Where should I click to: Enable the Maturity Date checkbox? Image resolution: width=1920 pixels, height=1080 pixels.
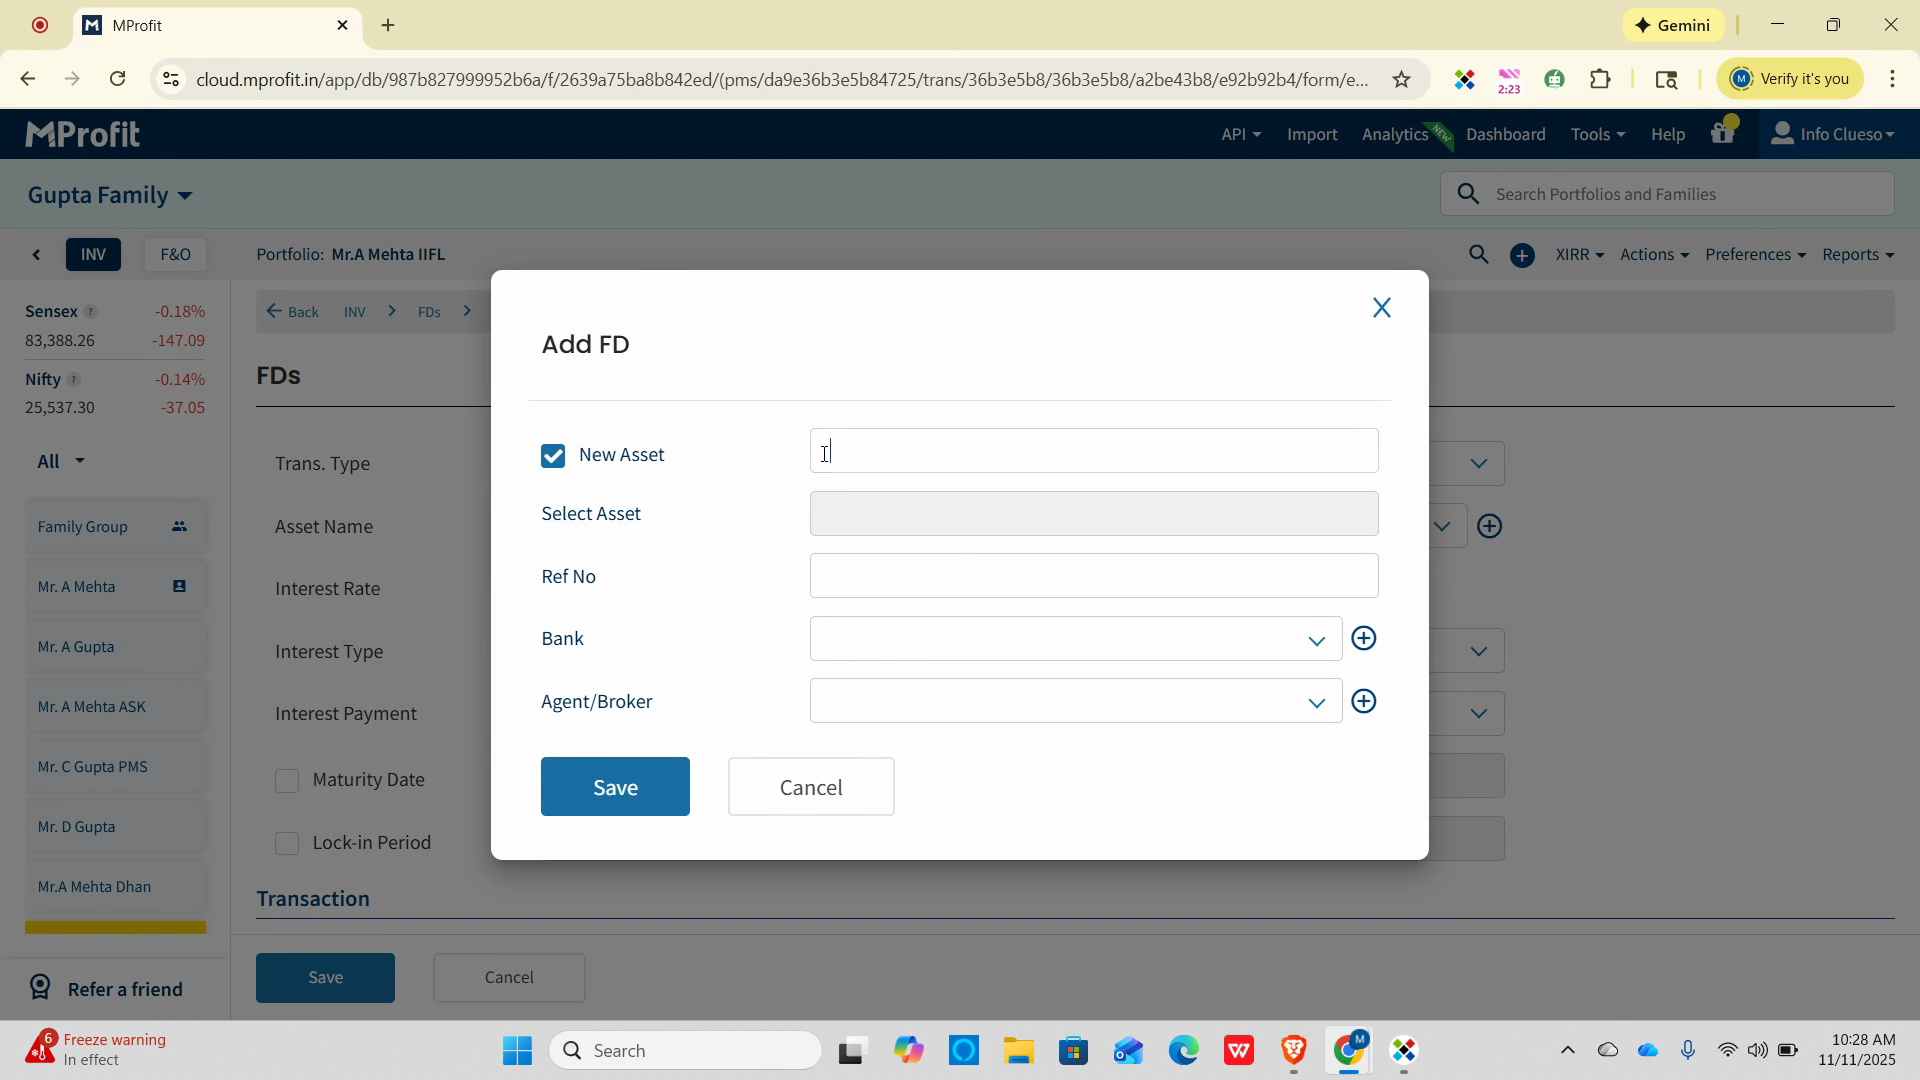coord(287,781)
